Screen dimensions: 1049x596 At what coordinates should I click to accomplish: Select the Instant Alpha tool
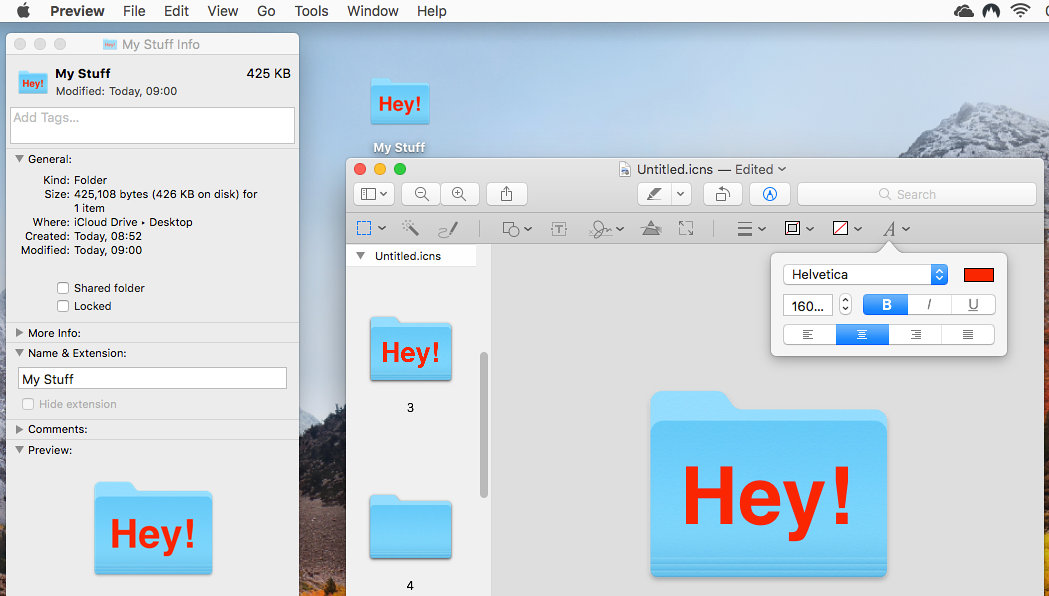click(x=410, y=228)
